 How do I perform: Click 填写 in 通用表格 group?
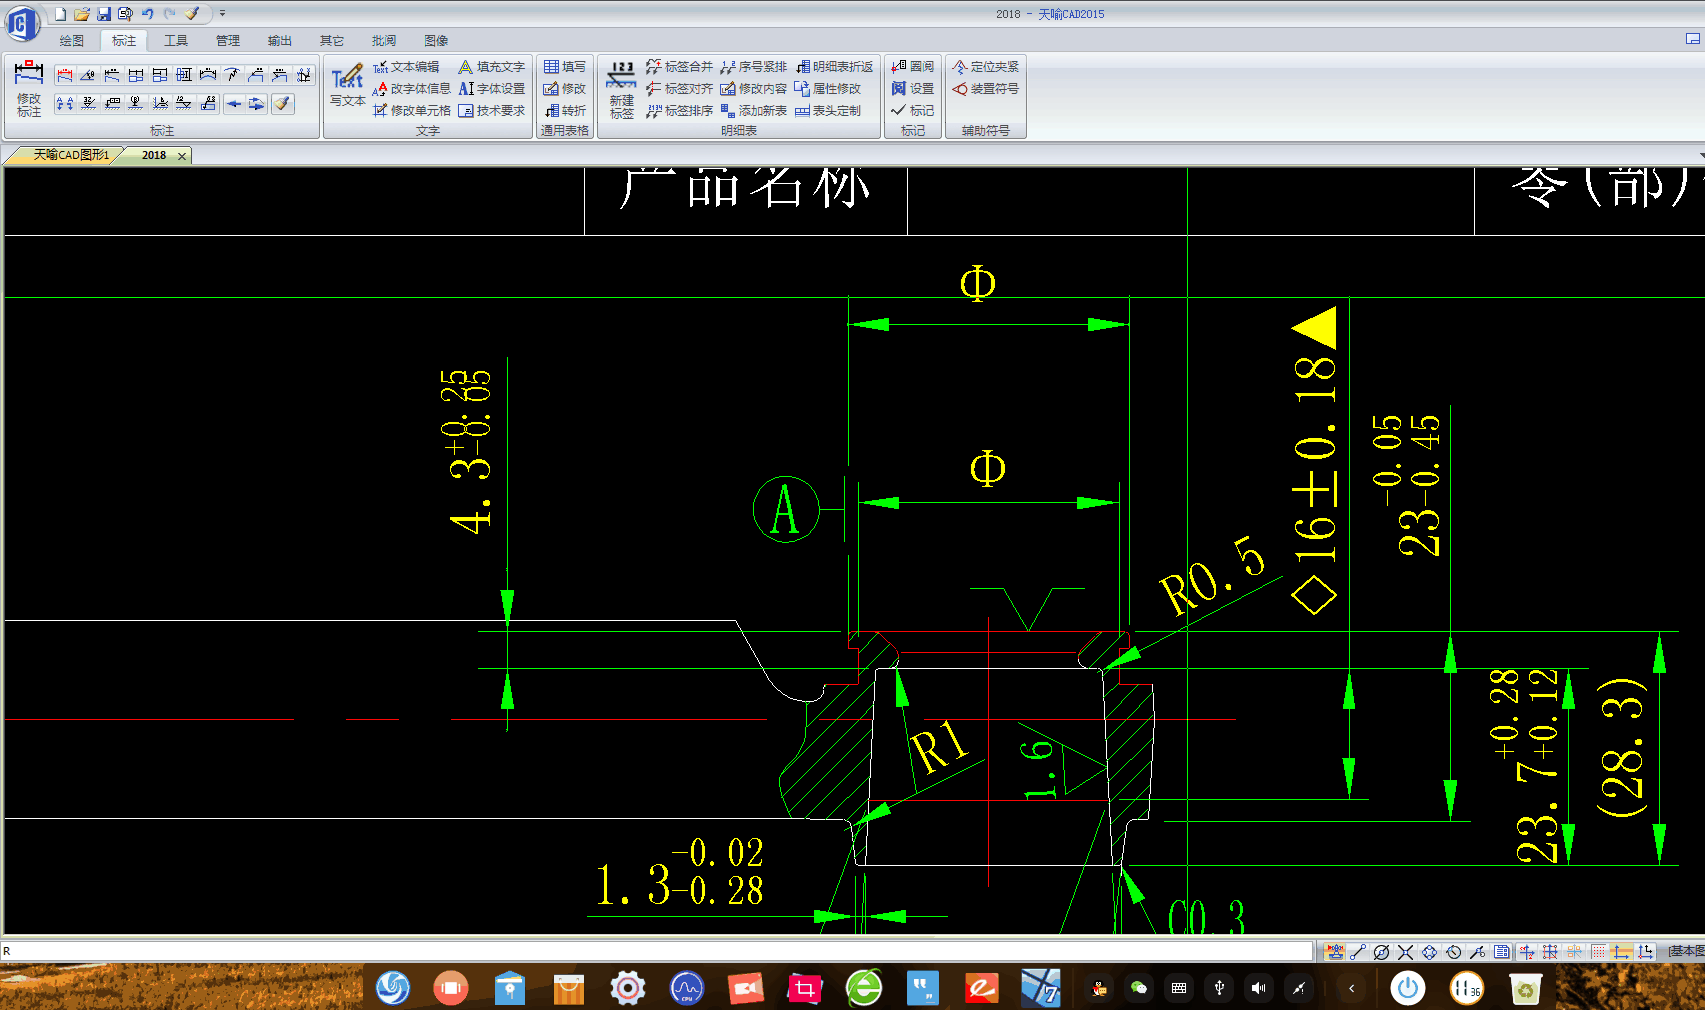565,67
